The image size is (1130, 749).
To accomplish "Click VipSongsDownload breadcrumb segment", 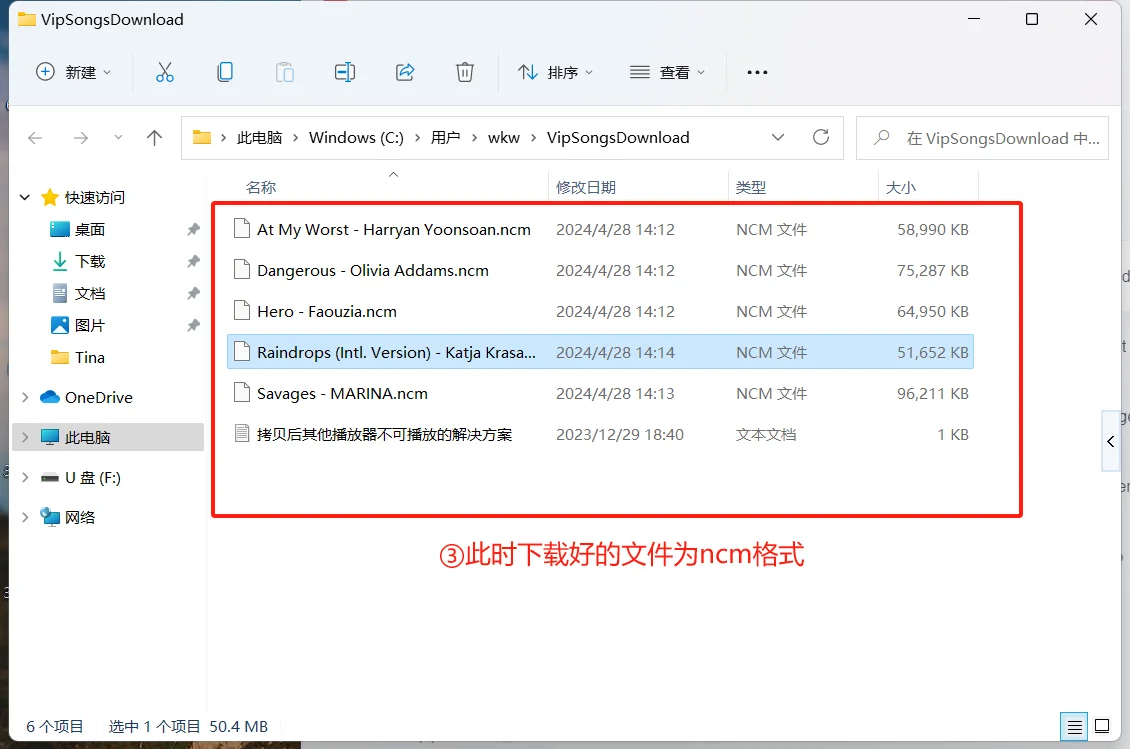I will click(618, 138).
